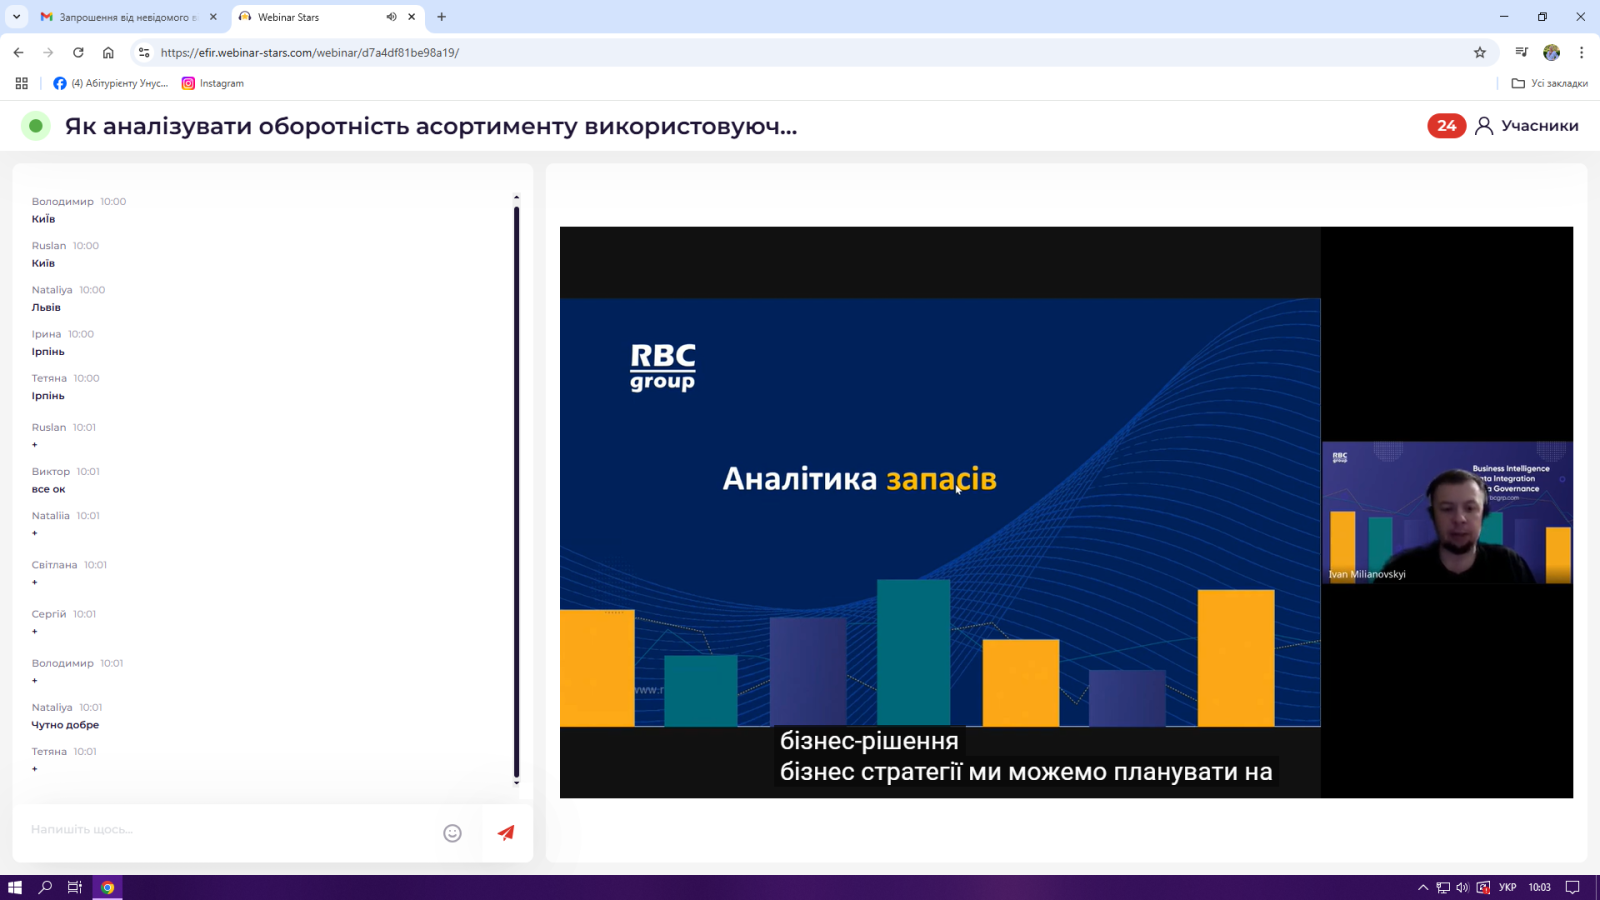Open the notification center icon

coord(1572,887)
